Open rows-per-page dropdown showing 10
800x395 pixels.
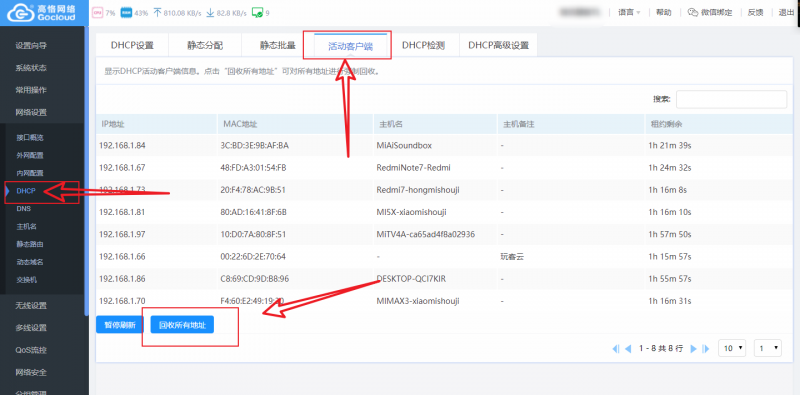(x=732, y=348)
